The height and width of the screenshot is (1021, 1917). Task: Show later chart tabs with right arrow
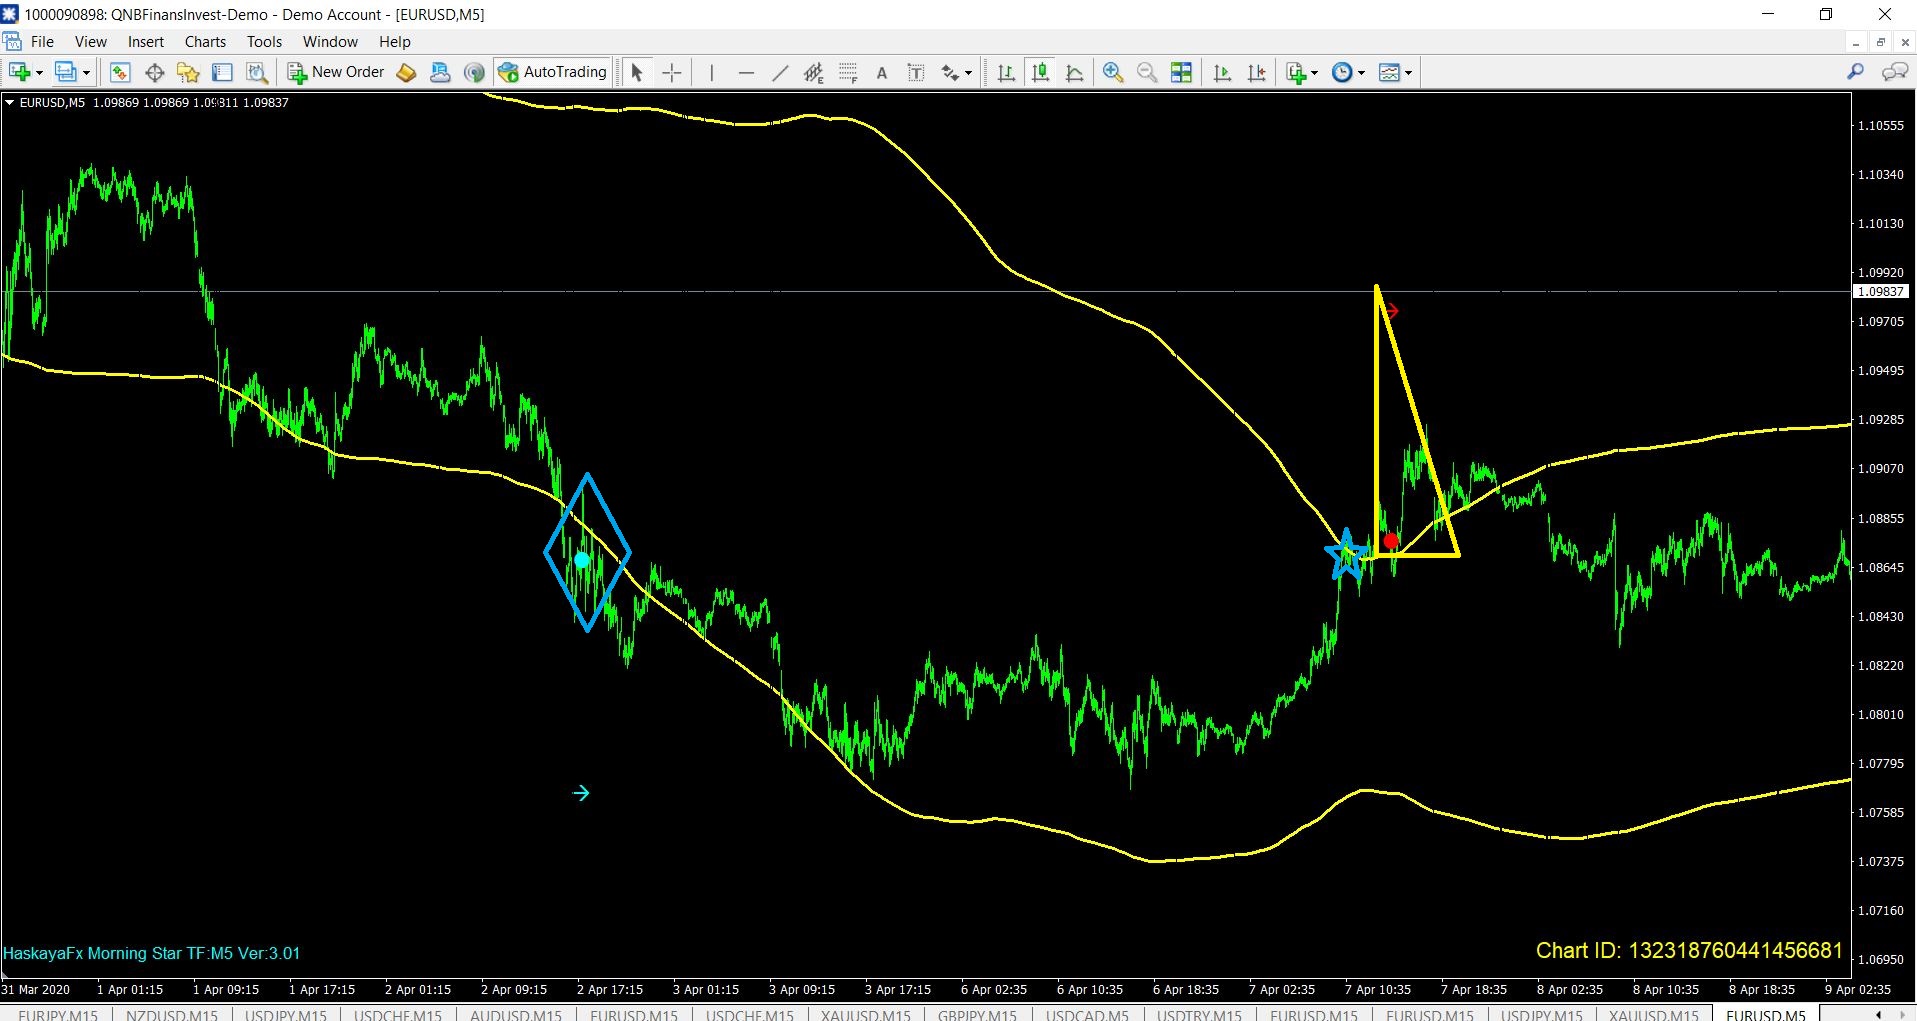click(x=1903, y=1014)
